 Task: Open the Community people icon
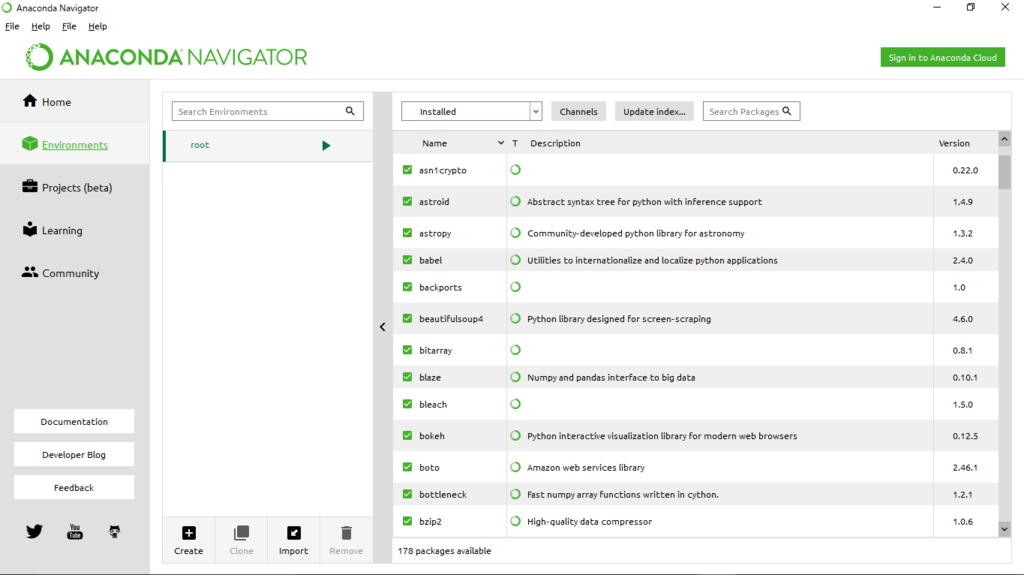(29, 272)
